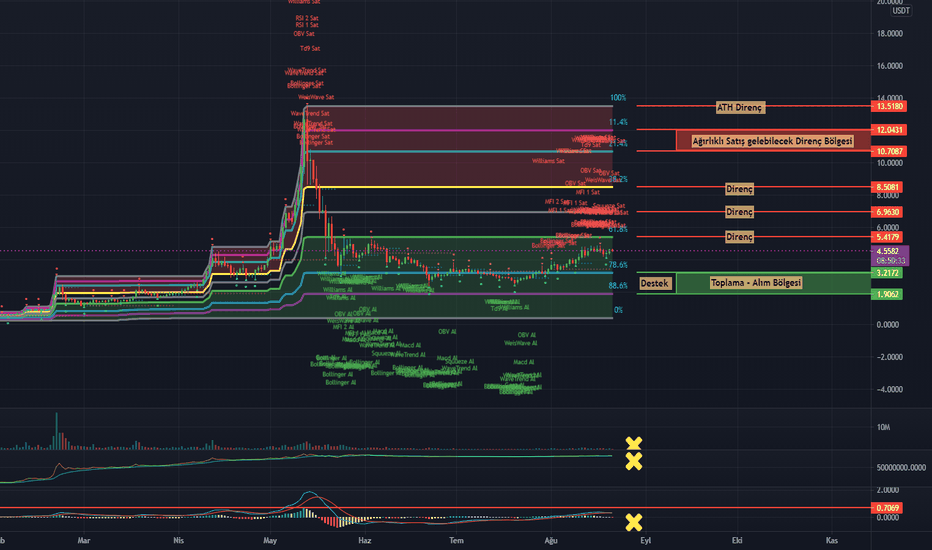Screen dimensions: 932x550
Task: Click the 10.7087 price tag
Action: tap(889, 152)
